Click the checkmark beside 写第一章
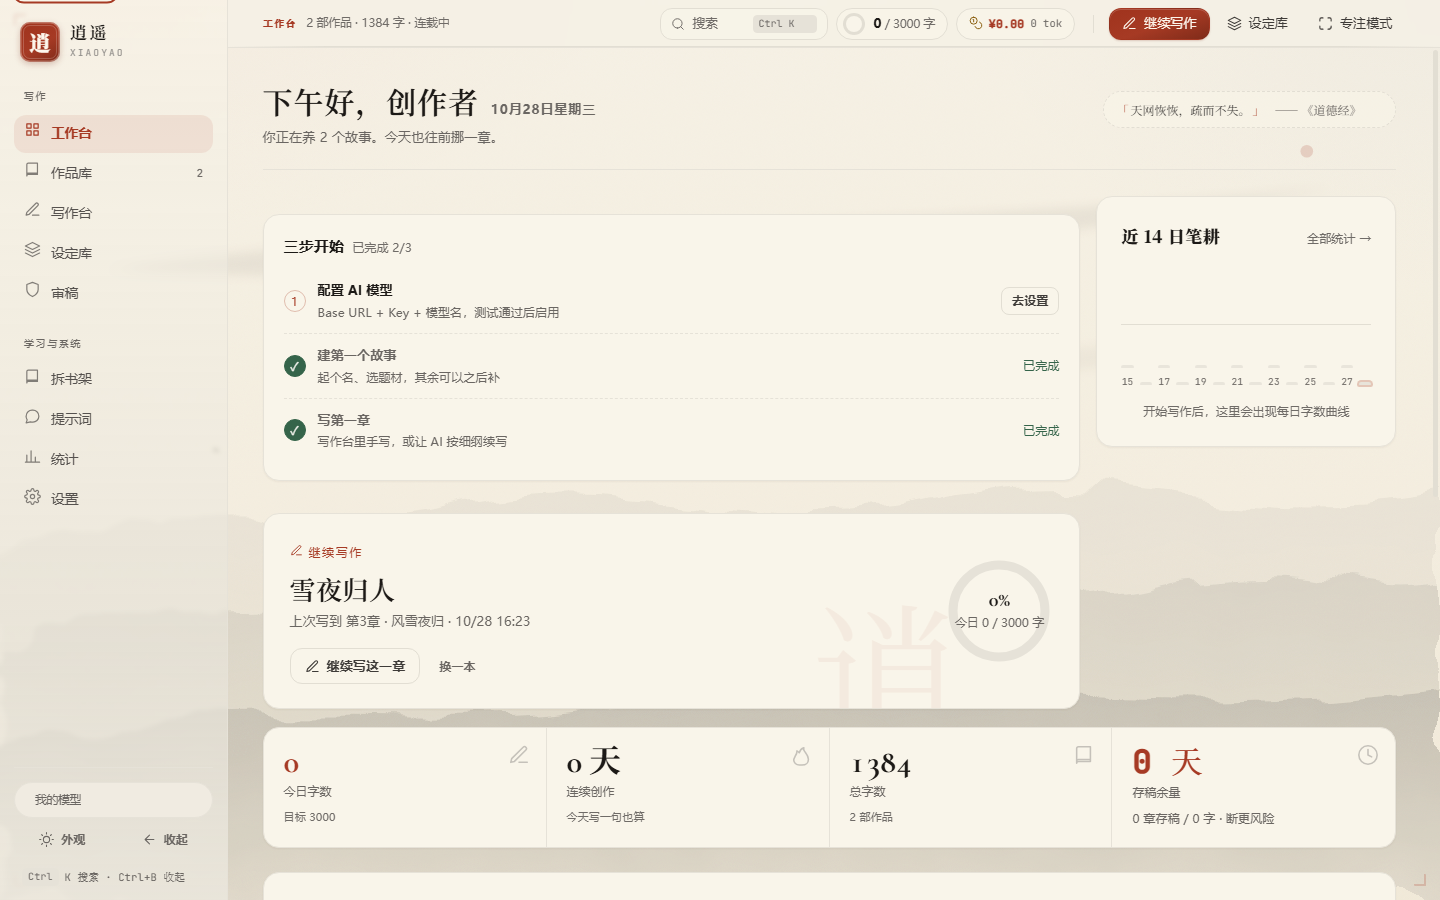 click(294, 430)
